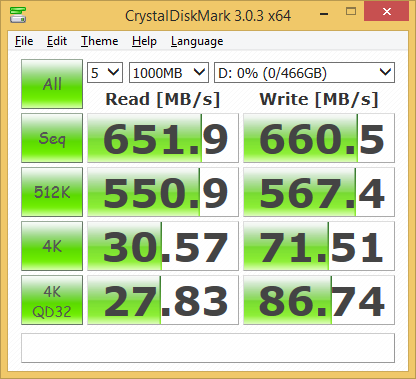Expand the test count dropdown showing 5
This screenshot has width=416, height=379.
tap(105, 72)
